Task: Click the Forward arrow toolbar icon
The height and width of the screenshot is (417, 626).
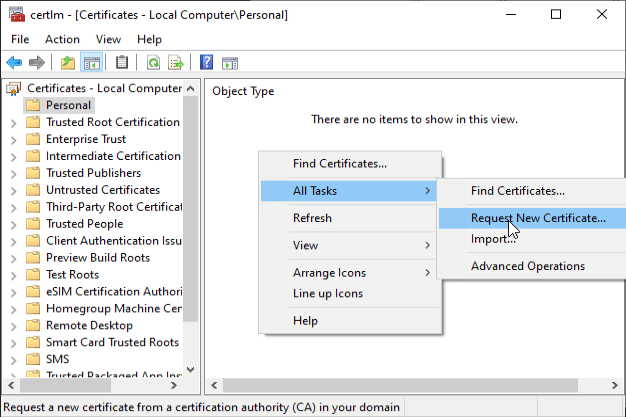Action: click(37, 62)
